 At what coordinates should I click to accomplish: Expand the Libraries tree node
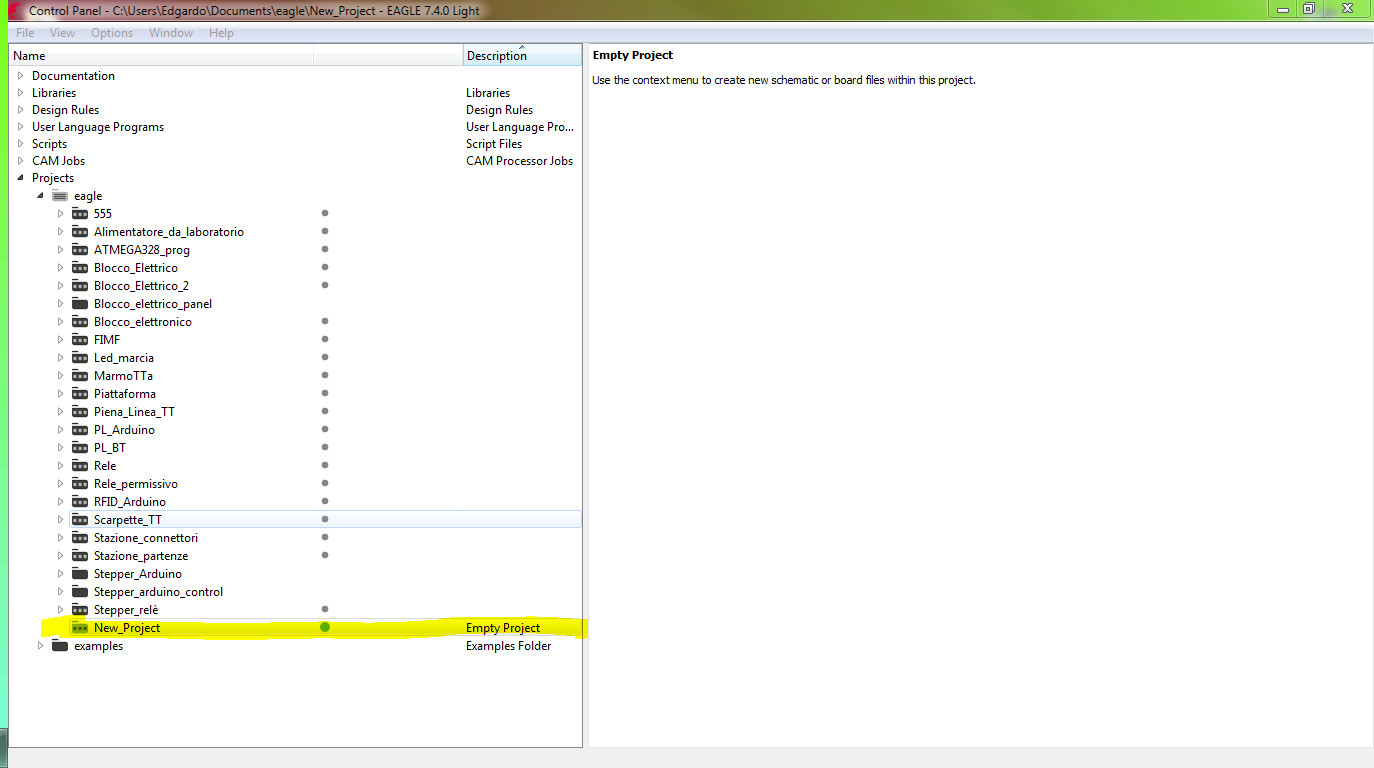pyautogui.click(x=20, y=93)
